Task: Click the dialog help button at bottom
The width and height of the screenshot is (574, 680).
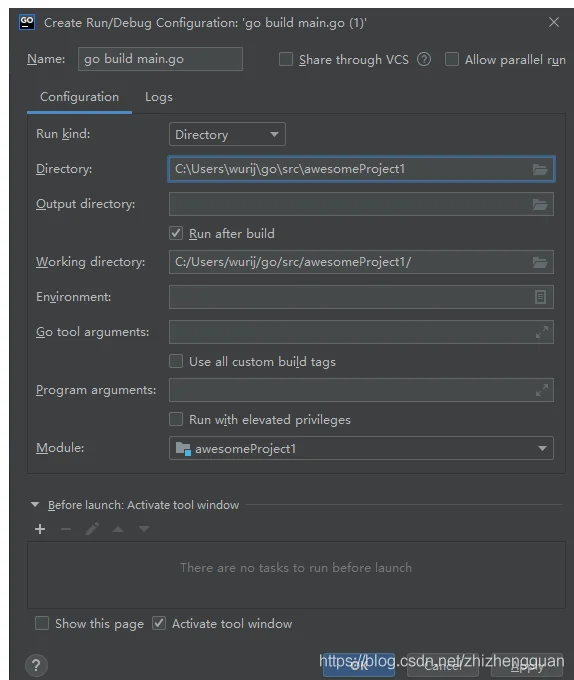Action: coord(36,665)
